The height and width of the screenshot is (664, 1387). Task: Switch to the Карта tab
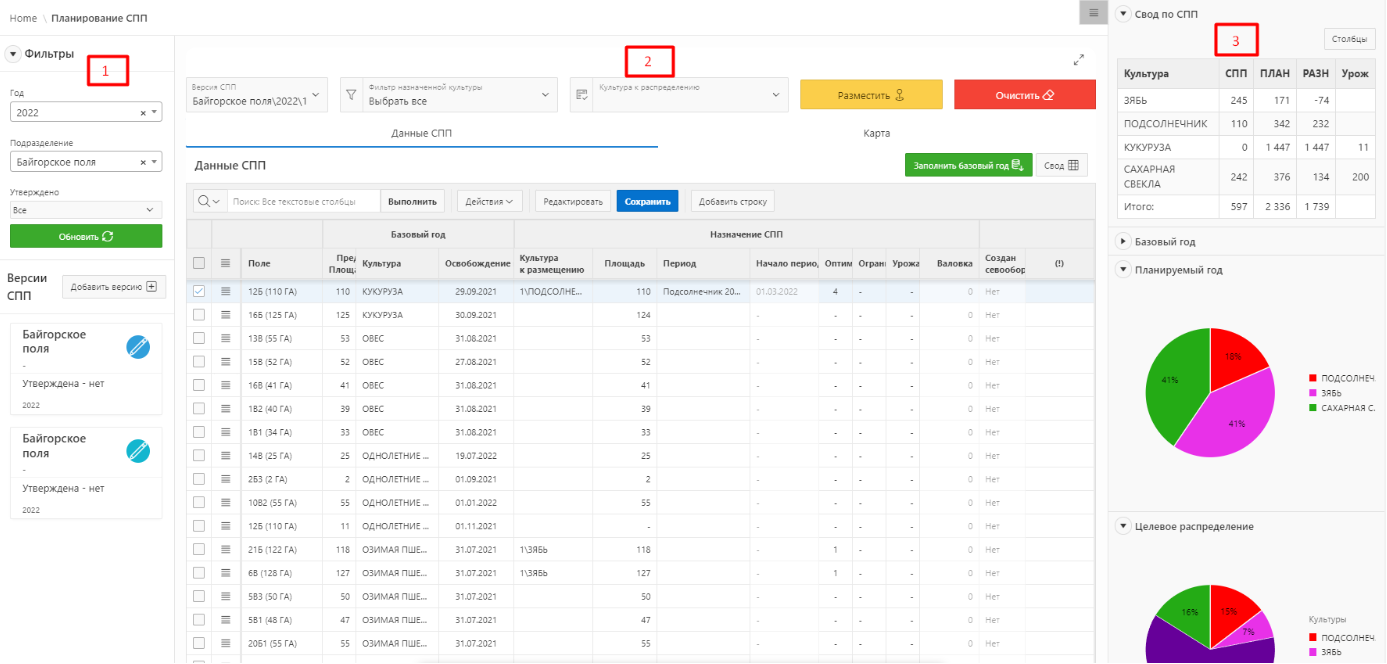[876, 133]
